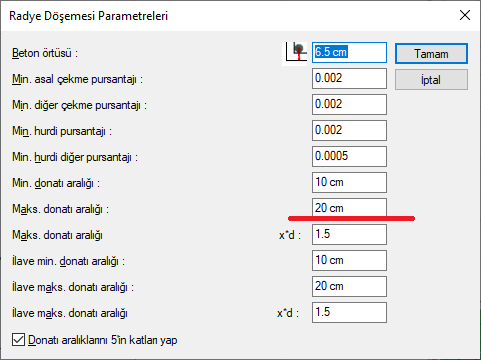481x360 pixels.
Task: Edit Min. asal çekme pursantajı field
Action: click(x=349, y=78)
